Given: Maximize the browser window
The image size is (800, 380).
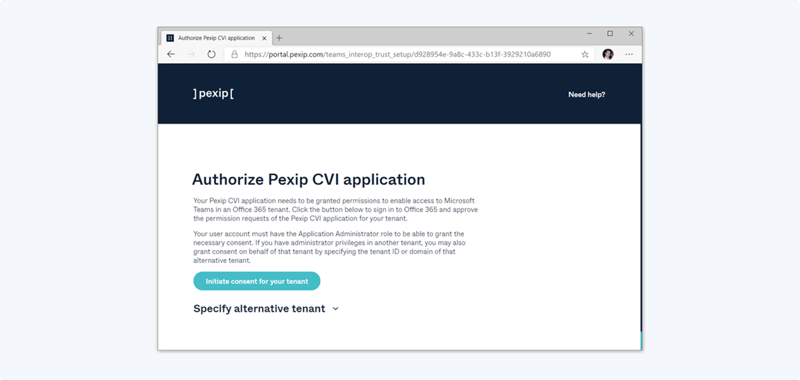Looking at the screenshot, I should [610, 34].
